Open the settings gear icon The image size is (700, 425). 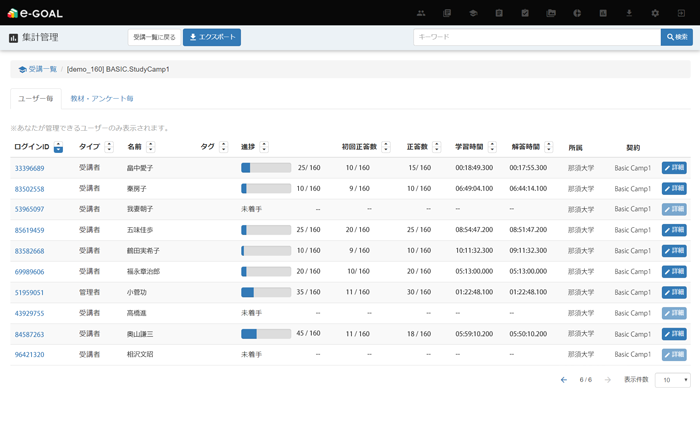point(655,13)
